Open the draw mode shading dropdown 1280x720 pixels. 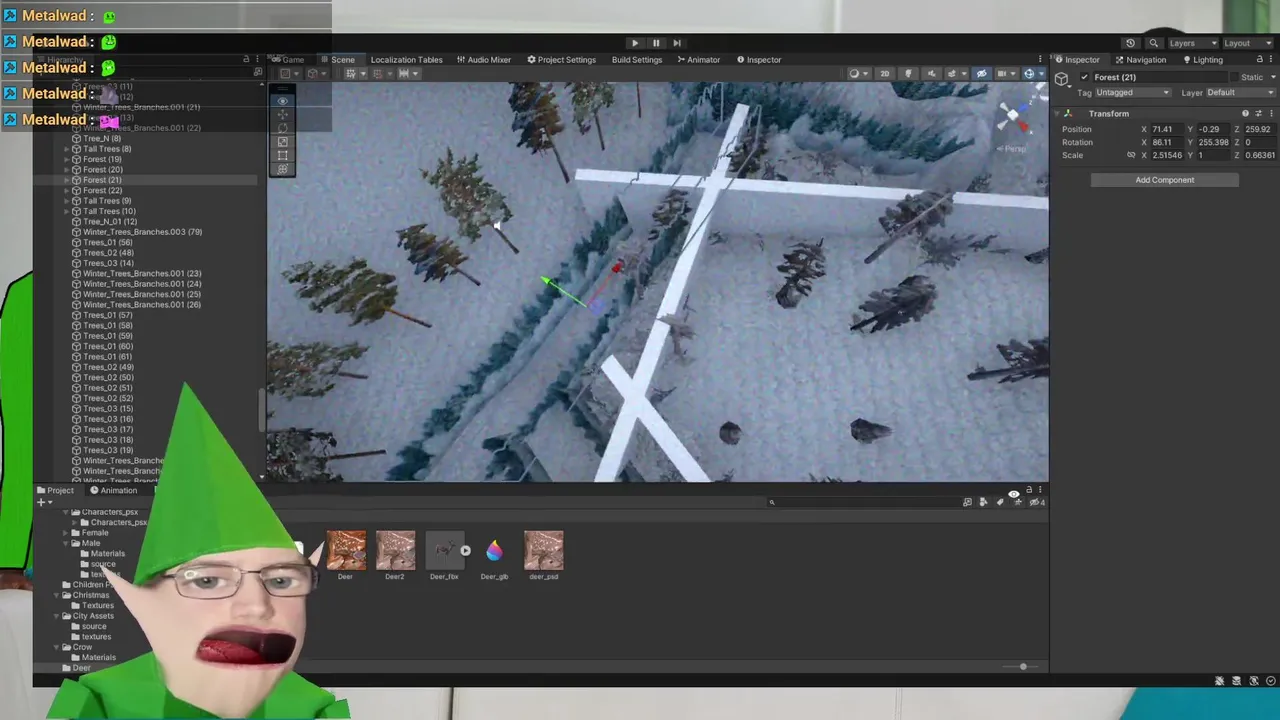point(857,74)
